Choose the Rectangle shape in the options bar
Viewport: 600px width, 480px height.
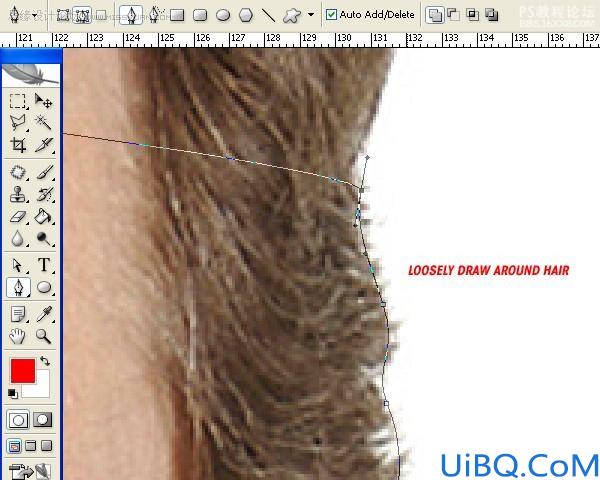(177, 15)
